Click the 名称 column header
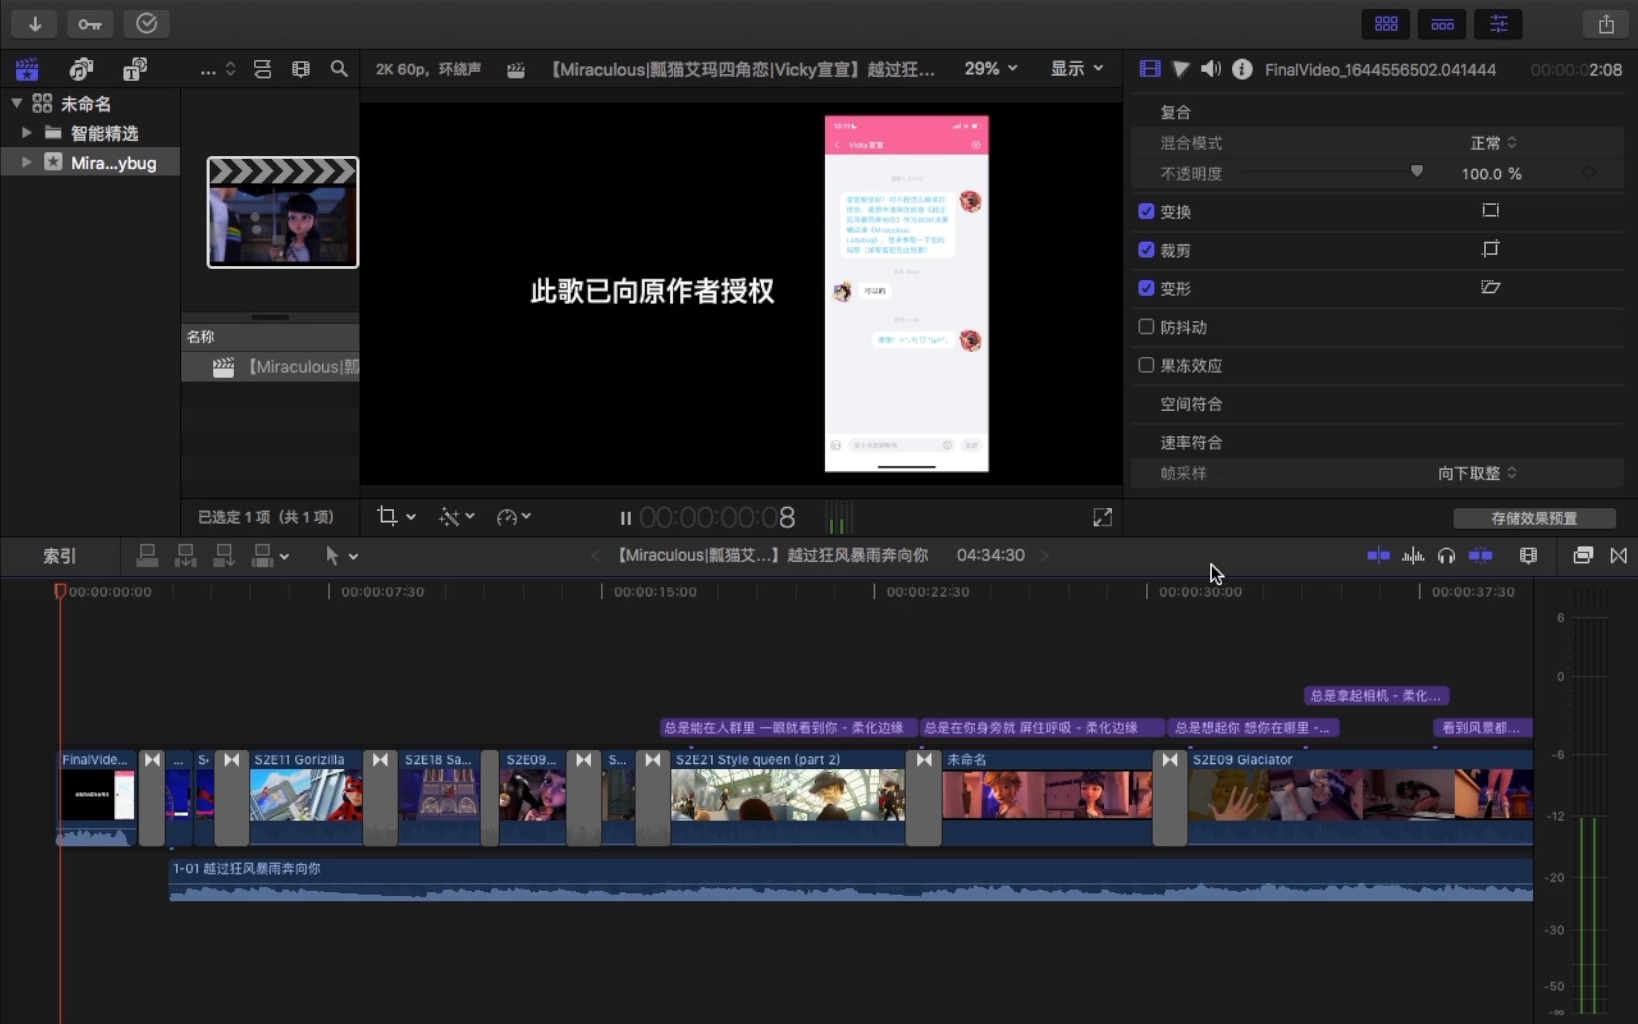 200,337
